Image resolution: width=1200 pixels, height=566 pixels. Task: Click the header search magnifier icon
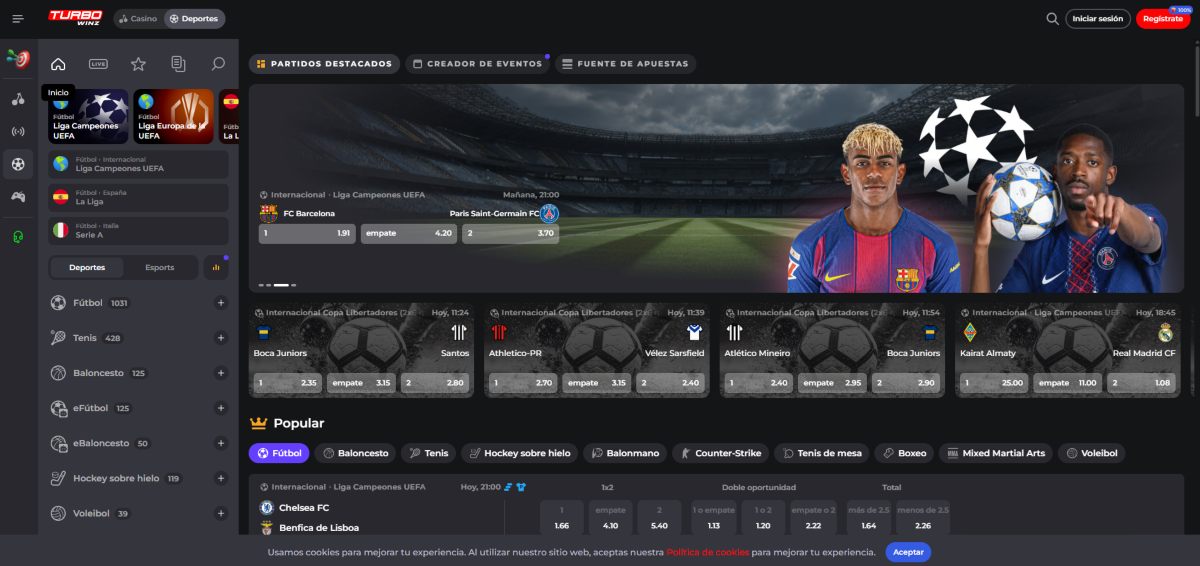coord(1052,19)
